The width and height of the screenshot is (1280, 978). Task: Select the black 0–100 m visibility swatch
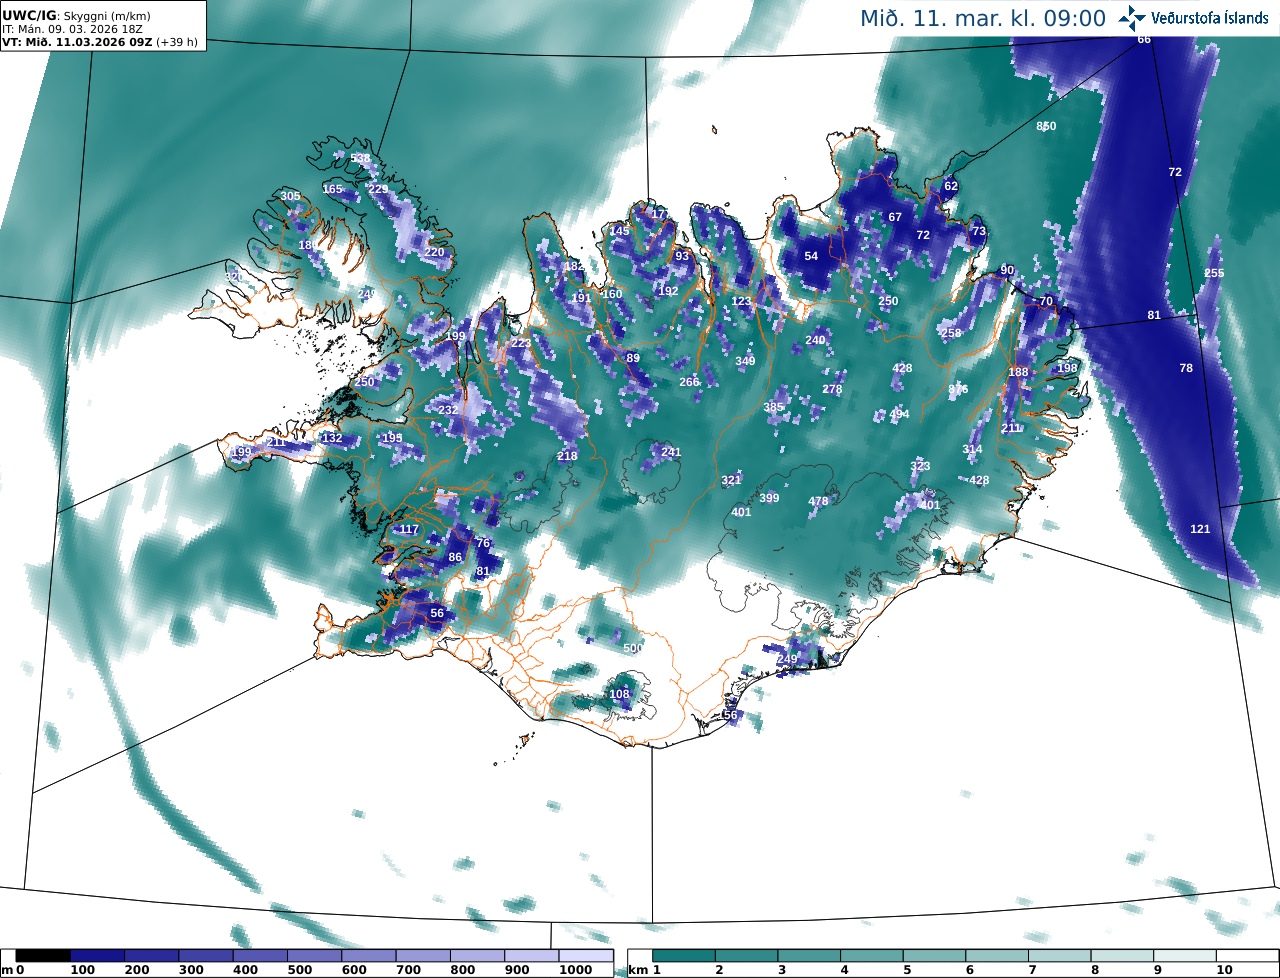tap(43, 957)
